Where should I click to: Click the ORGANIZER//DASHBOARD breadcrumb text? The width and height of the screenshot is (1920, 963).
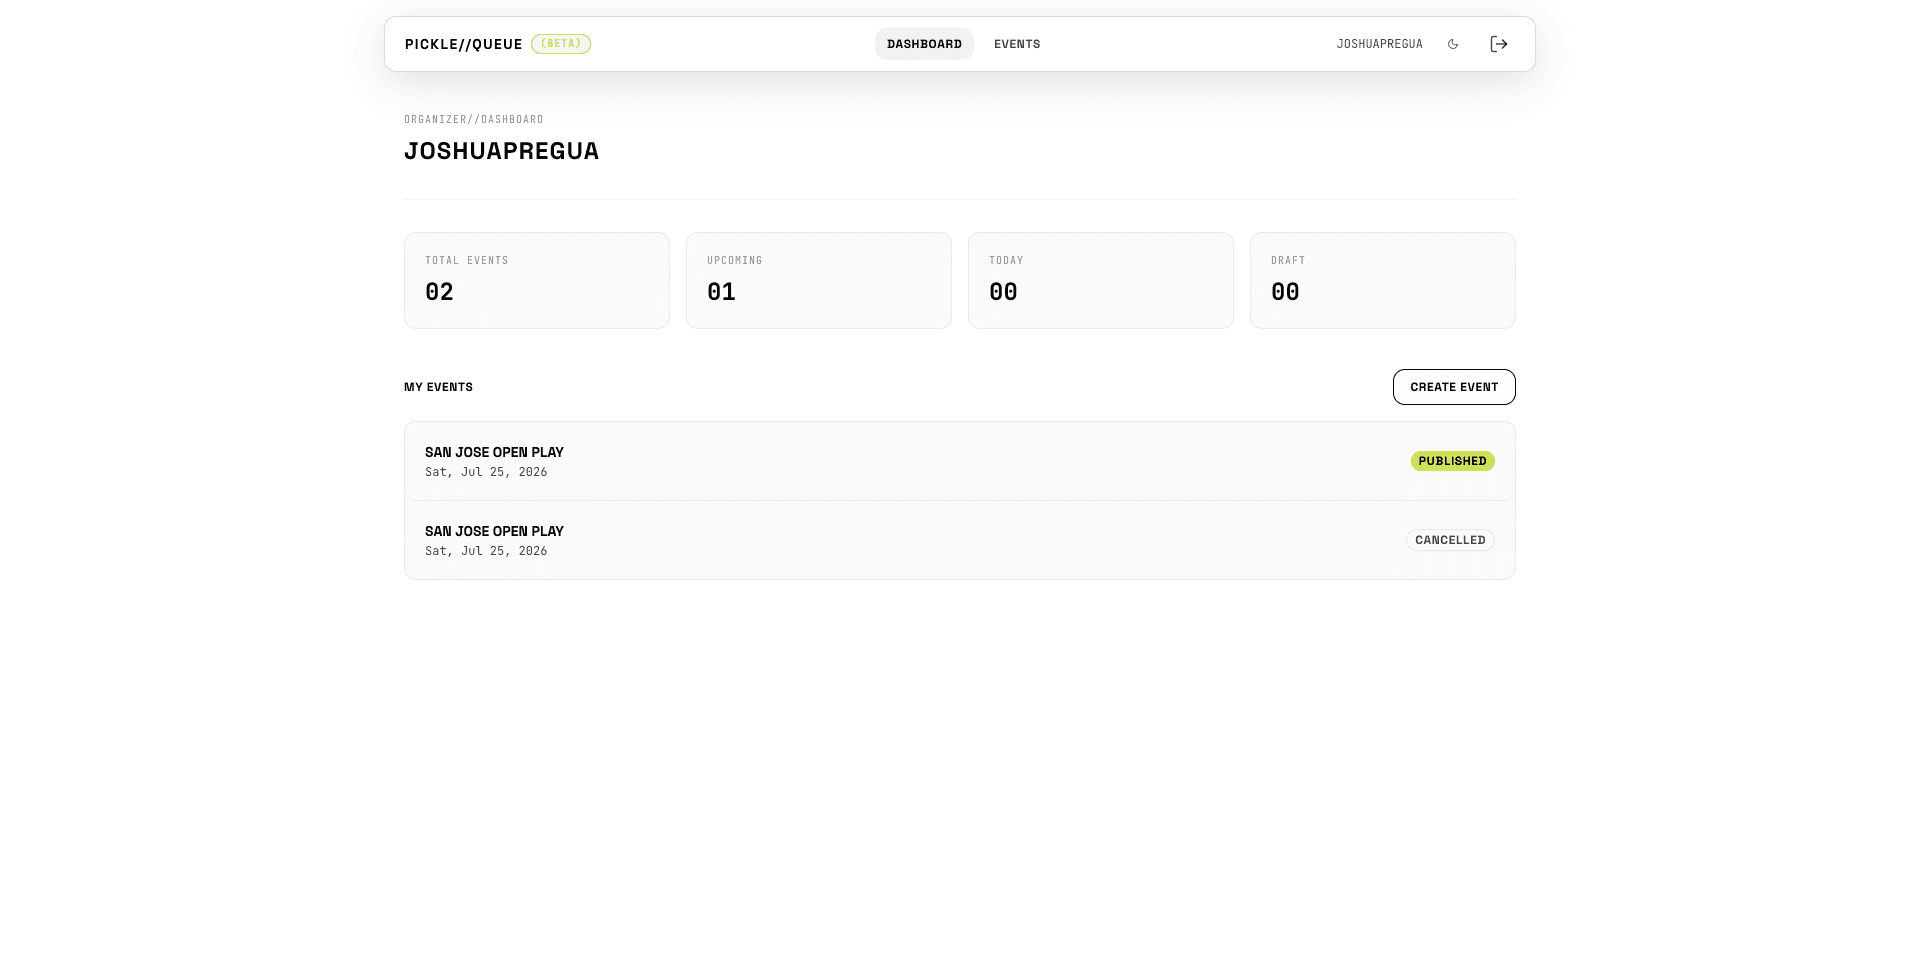(x=474, y=119)
